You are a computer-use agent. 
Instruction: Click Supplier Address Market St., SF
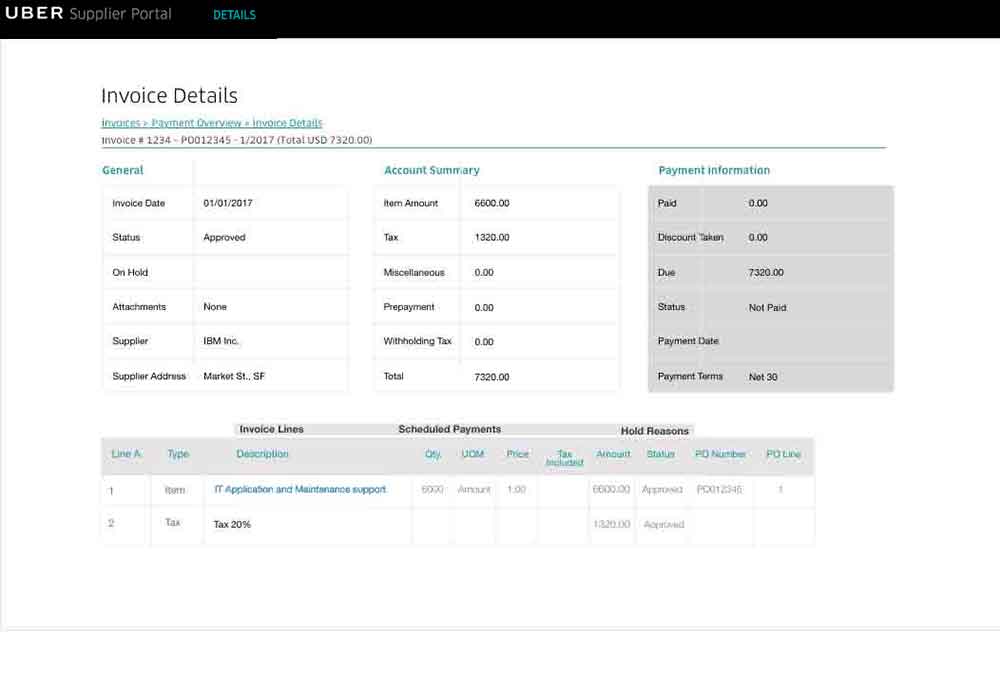[234, 376]
